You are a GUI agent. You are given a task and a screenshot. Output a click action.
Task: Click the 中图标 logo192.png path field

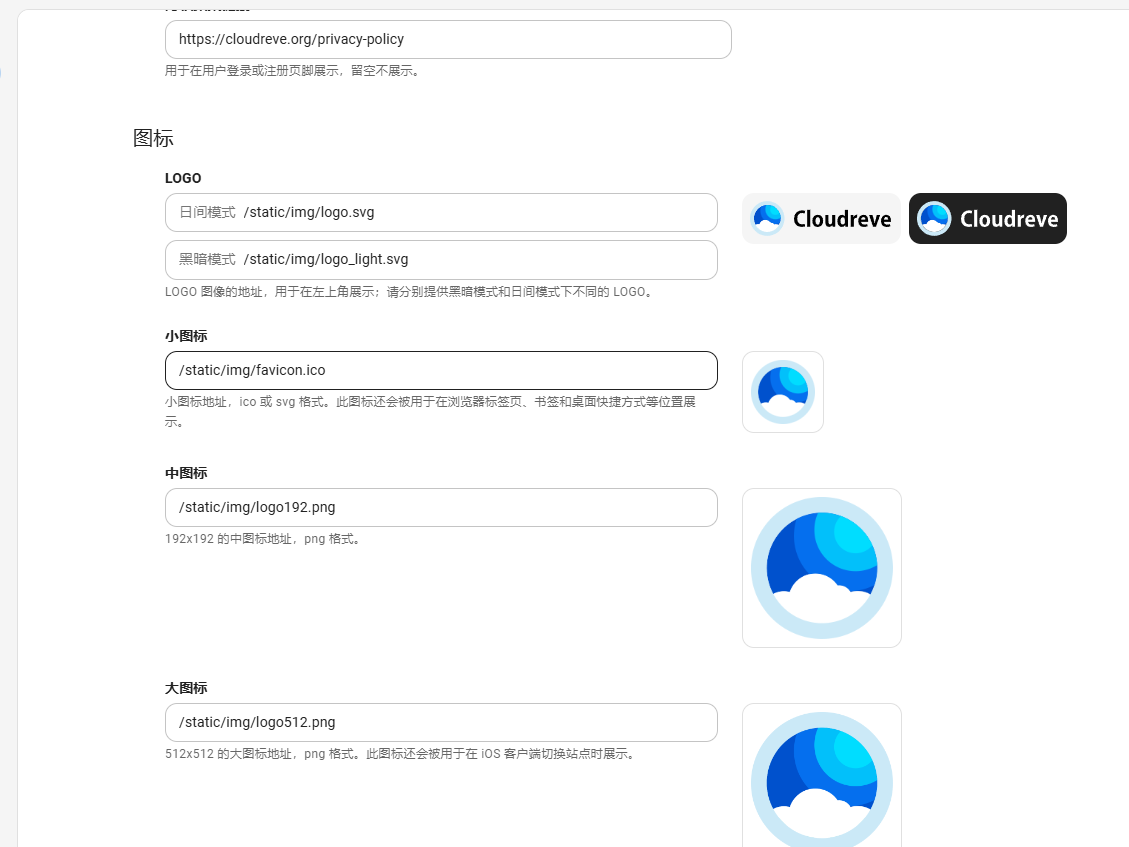pyautogui.click(x=441, y=508)
